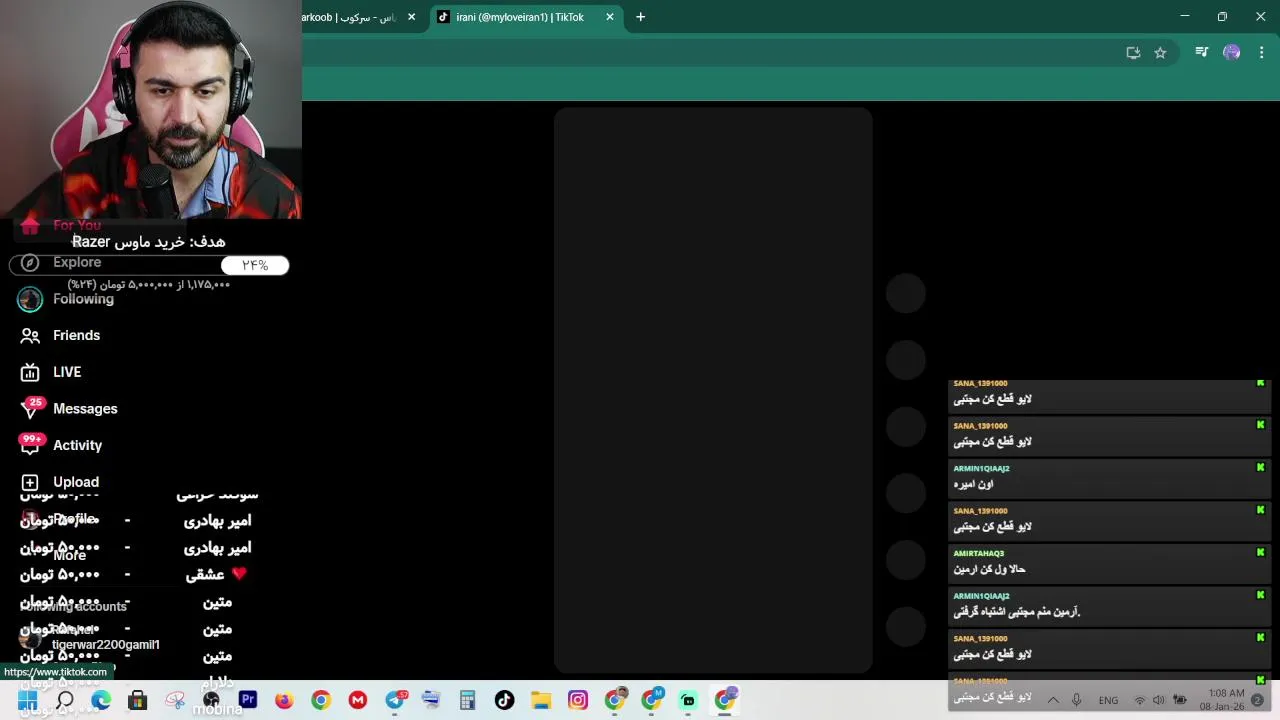Open Wi-Fi network tray icon
The image size is (1280, 720).
click(1139, 700)
